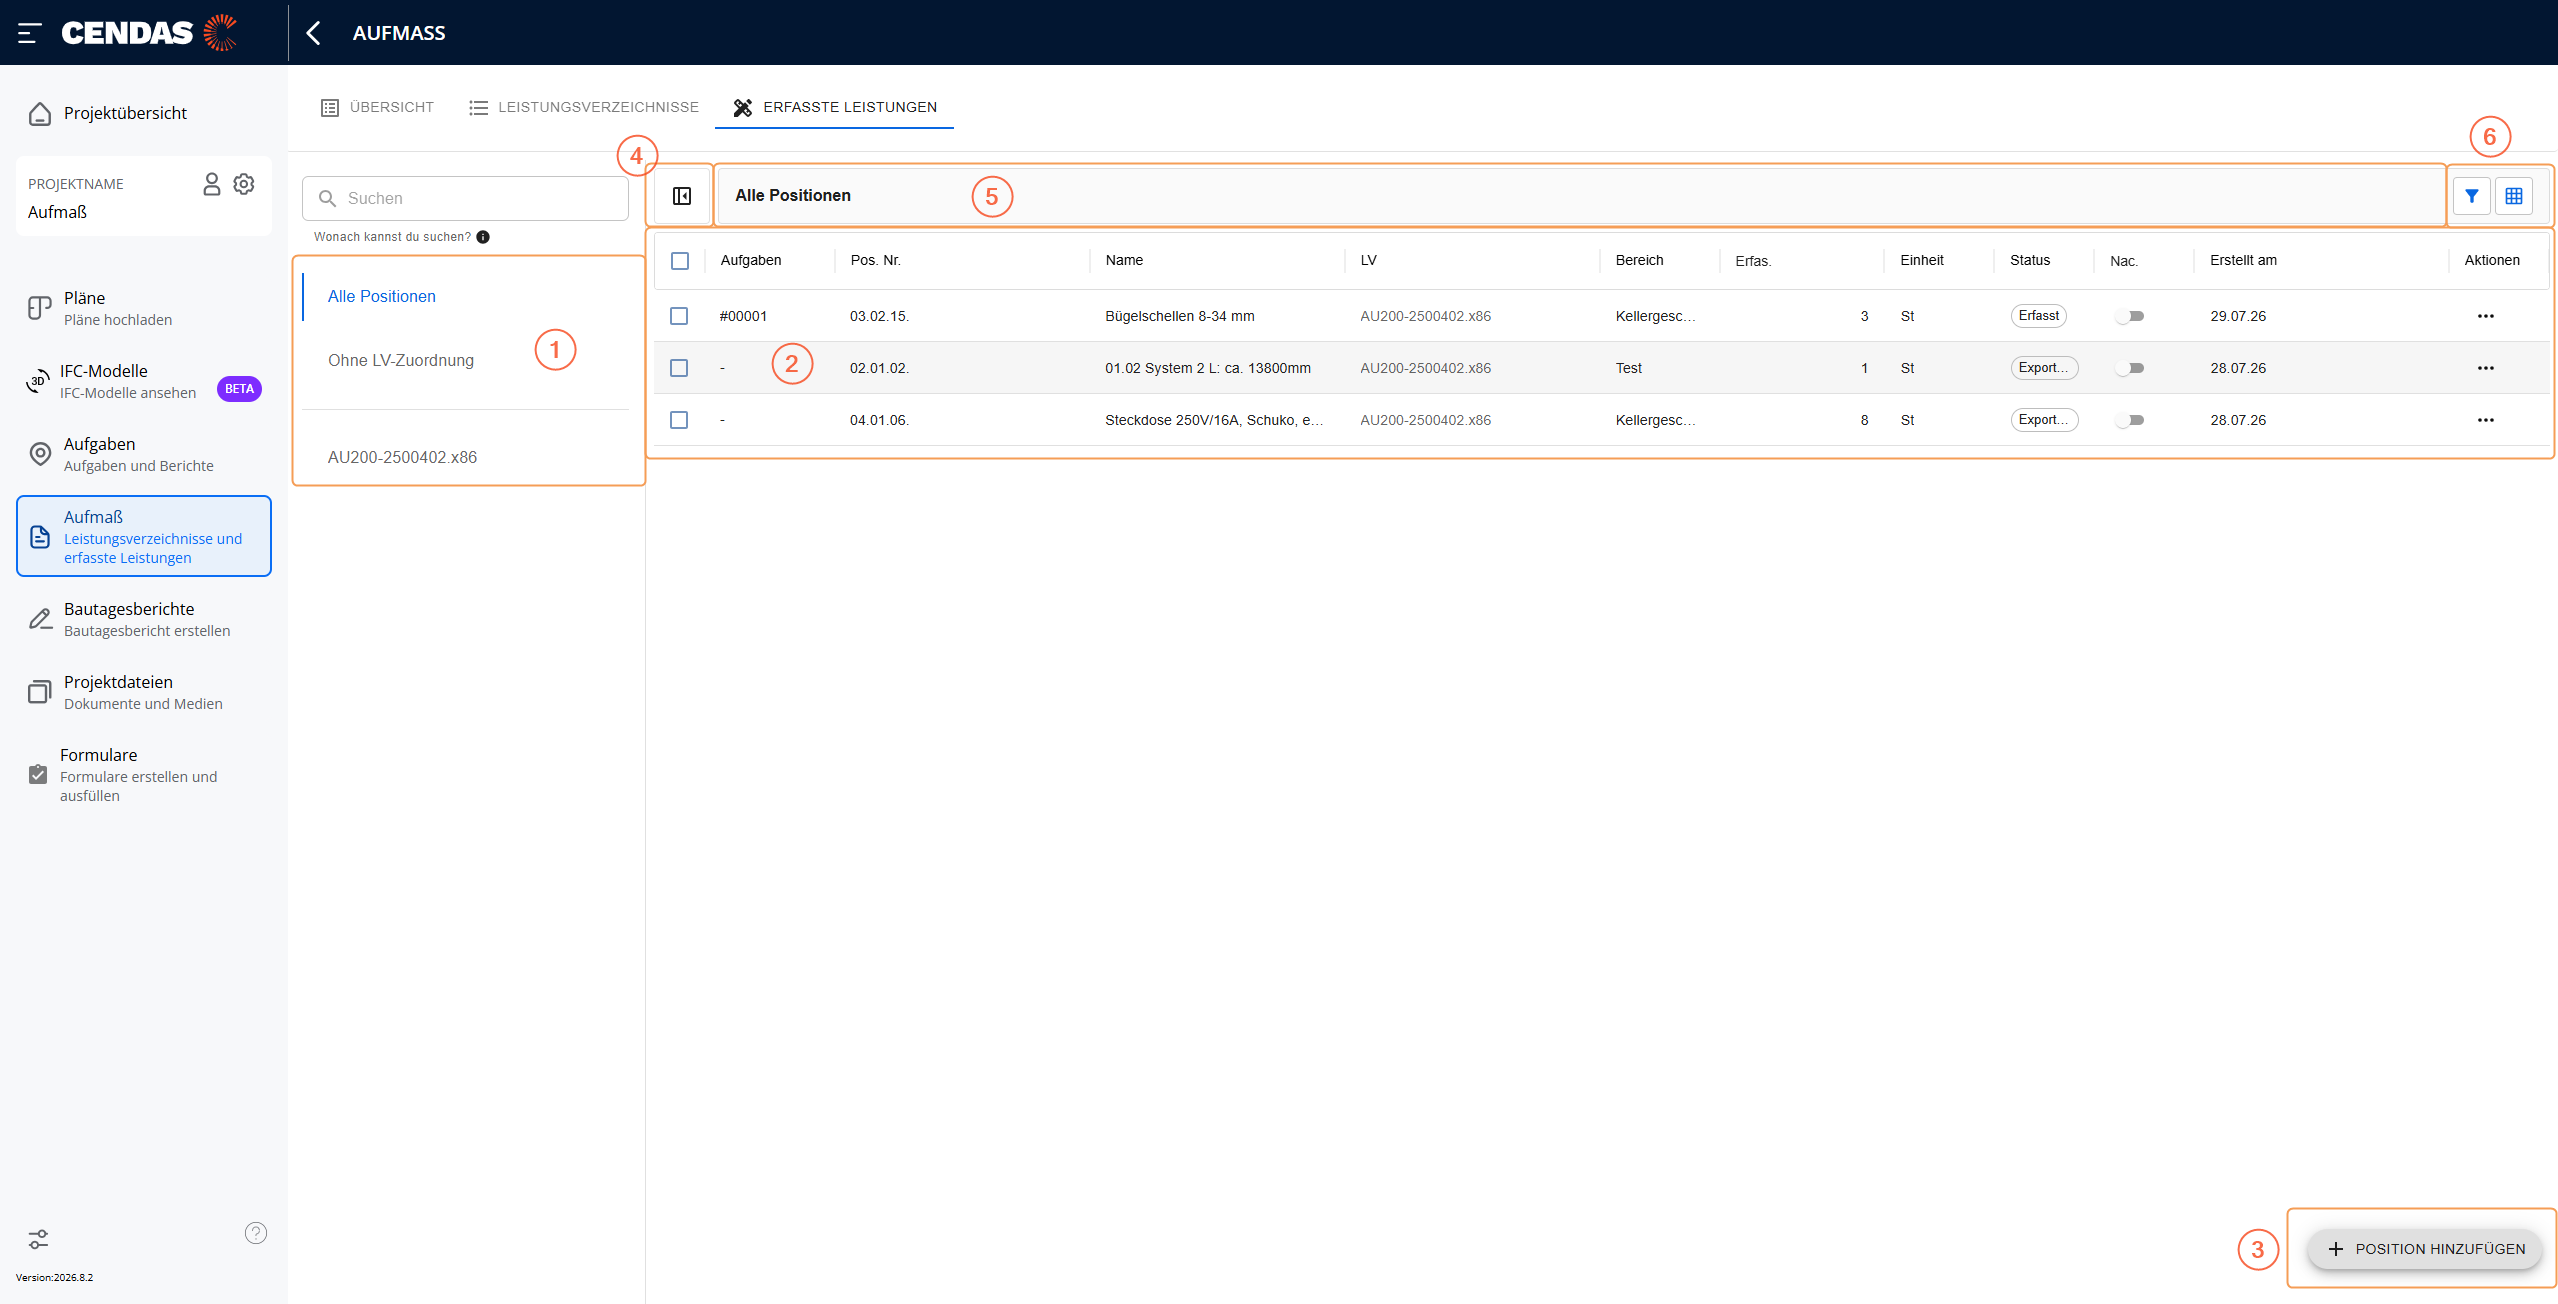This screenshot has width=2558, height=1304.
Task: Select all positions with header checkbox
Action: click(x=680, y=261)
